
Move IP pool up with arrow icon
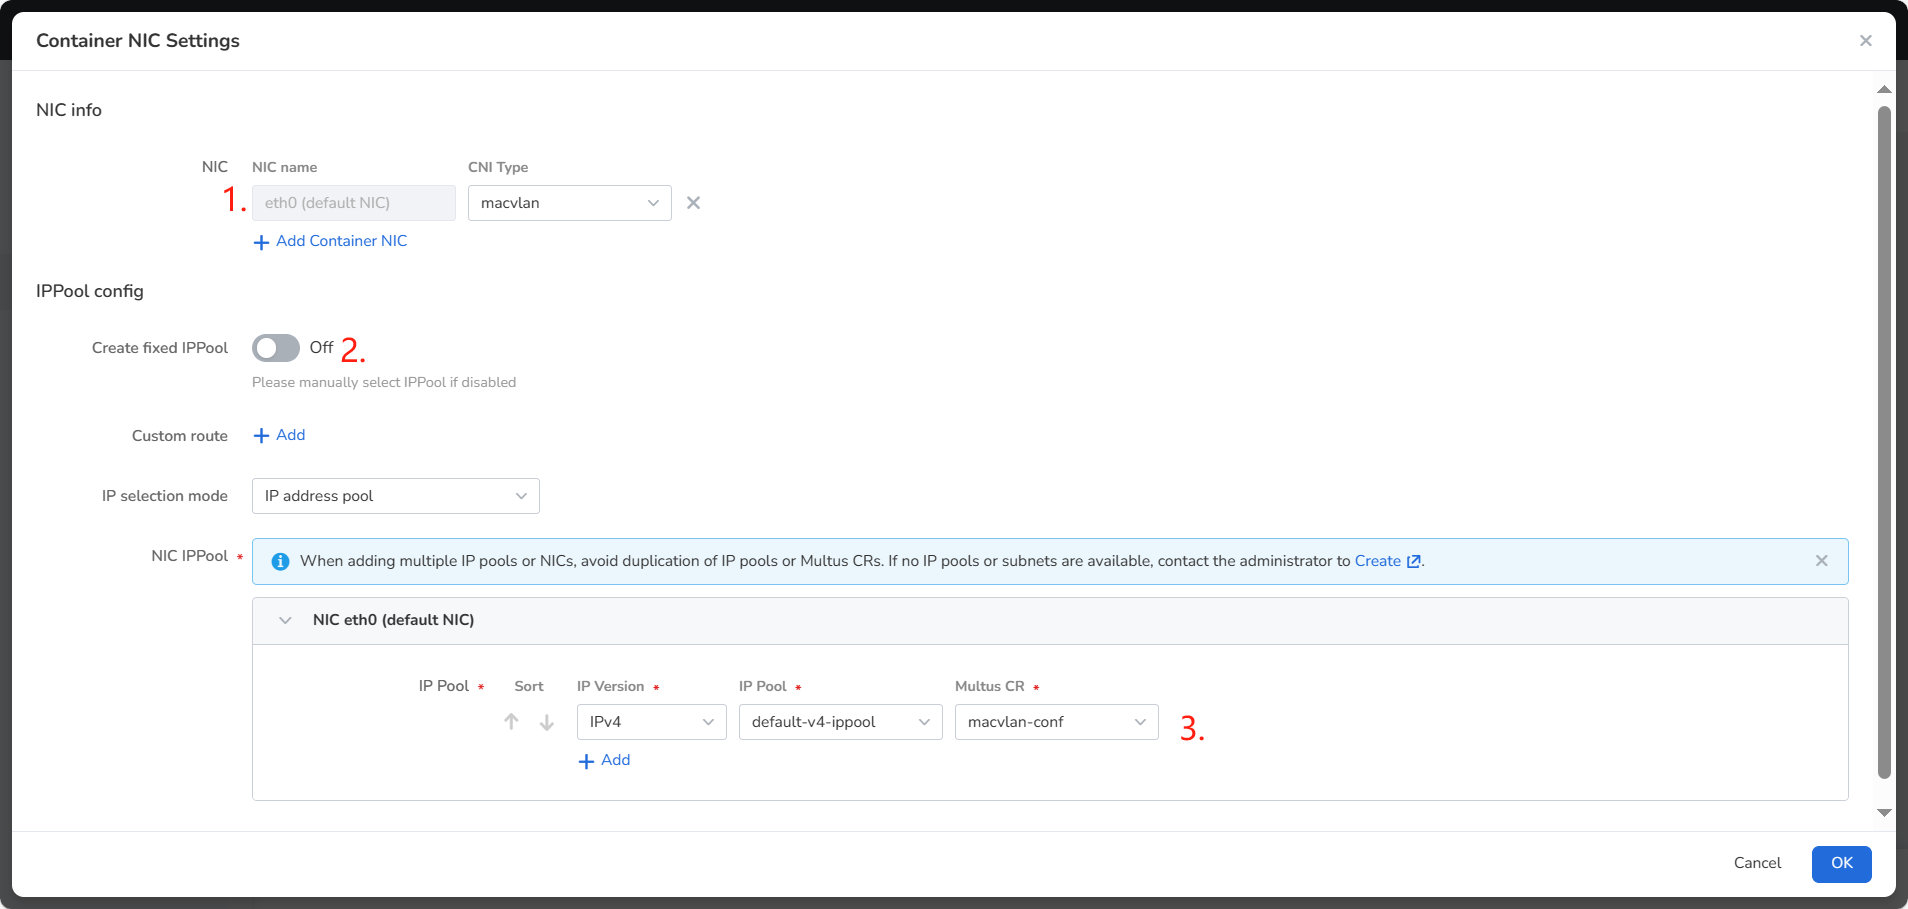pyautogui.click(x=511, y=722)
